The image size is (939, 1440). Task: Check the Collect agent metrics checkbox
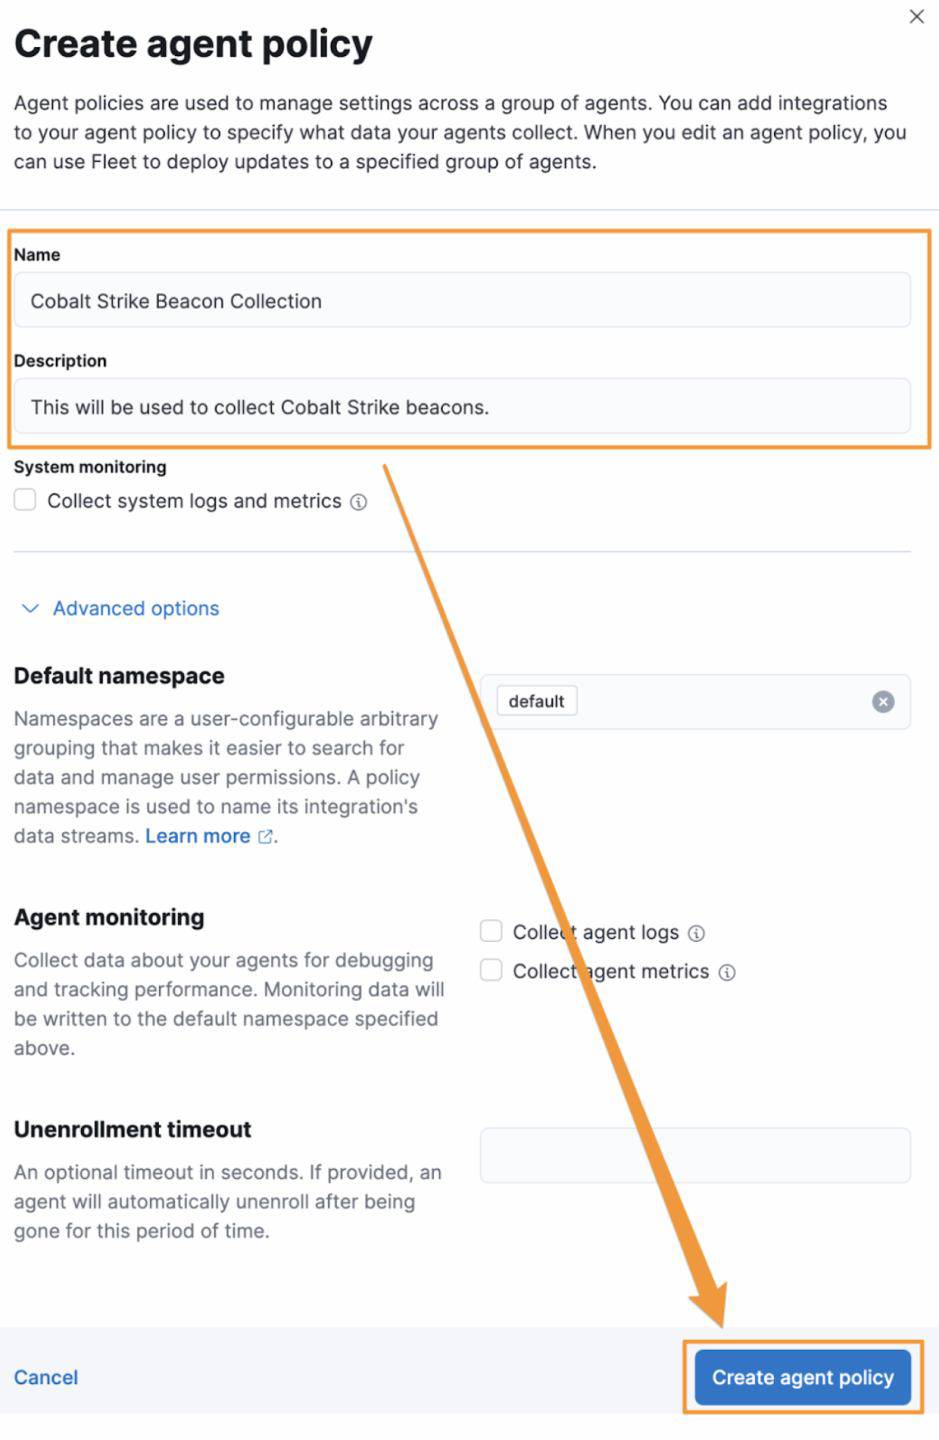(491, 971)
